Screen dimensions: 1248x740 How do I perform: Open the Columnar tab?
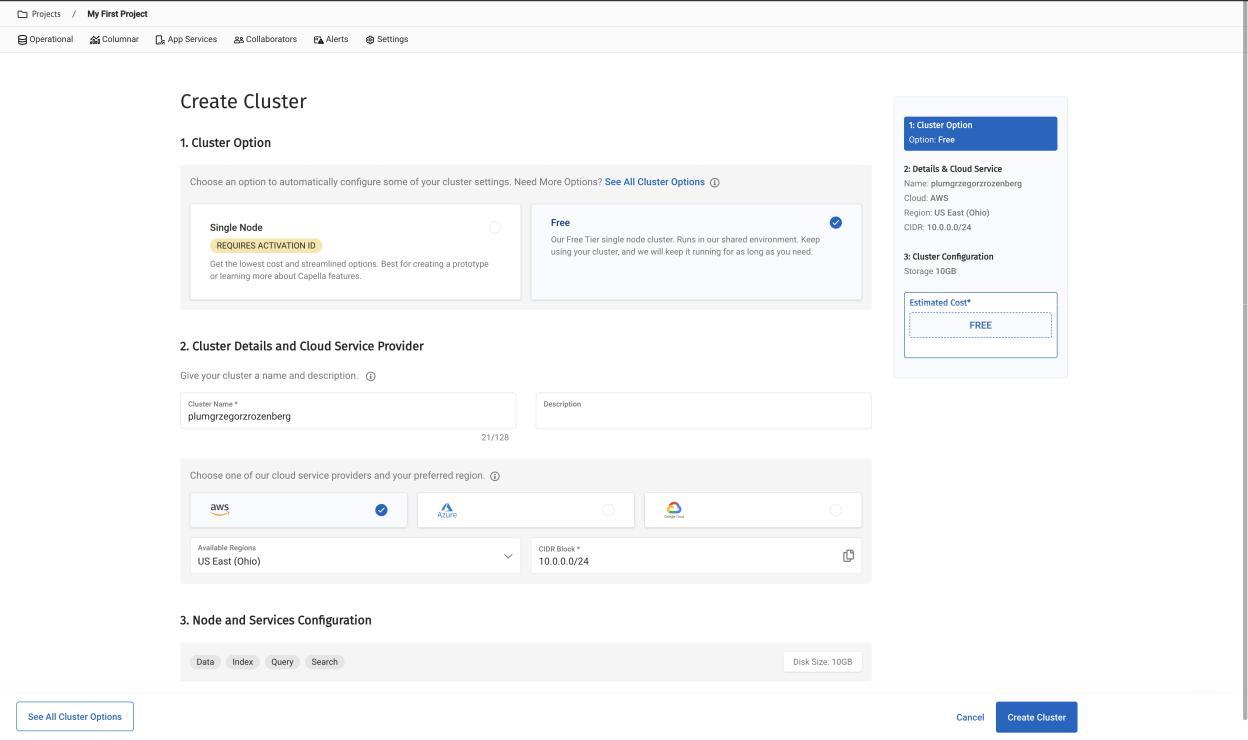[114, 40]
